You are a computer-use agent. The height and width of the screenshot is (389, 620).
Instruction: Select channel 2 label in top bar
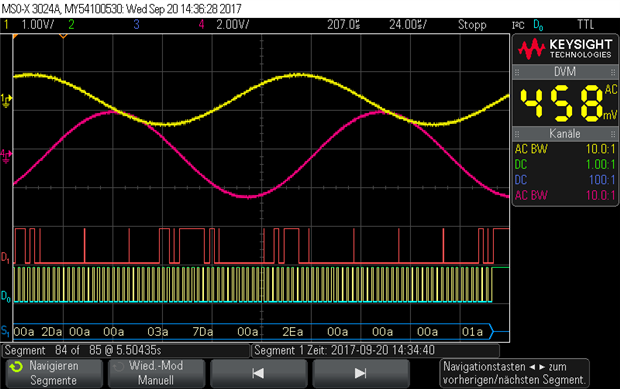[x=71, y=25]
